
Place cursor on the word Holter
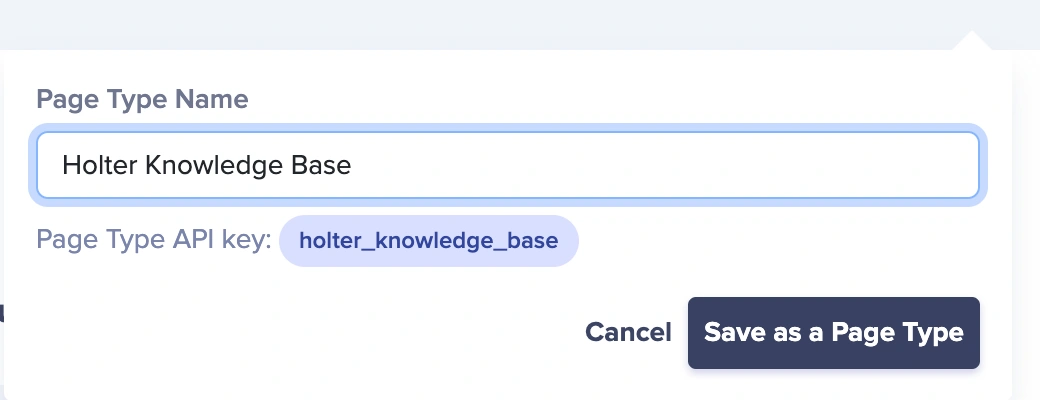(x=99, y=165)
